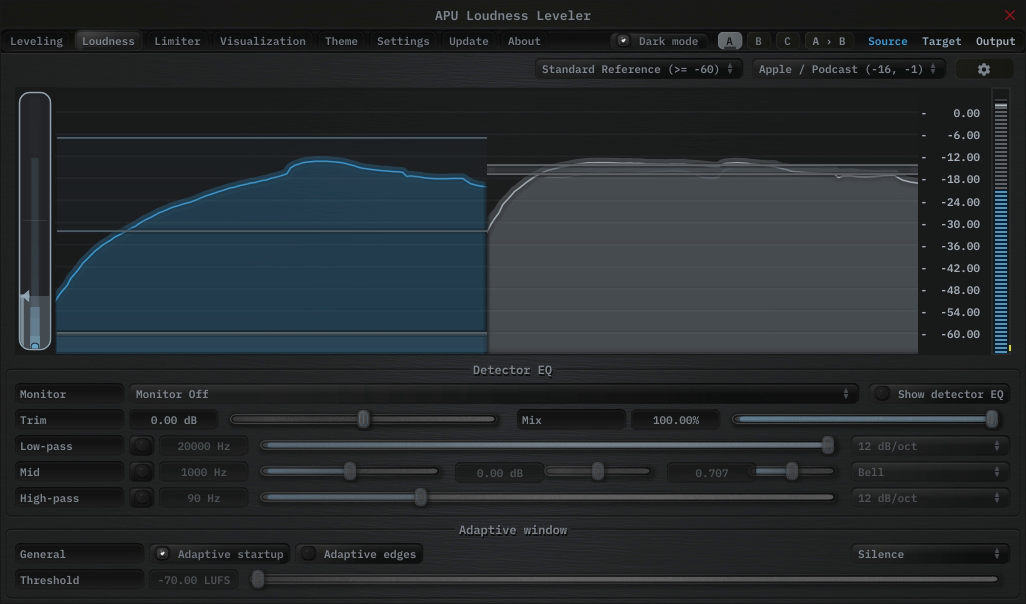
Task: Enable the Low-pass filter toggle
Action: point(142,446)
